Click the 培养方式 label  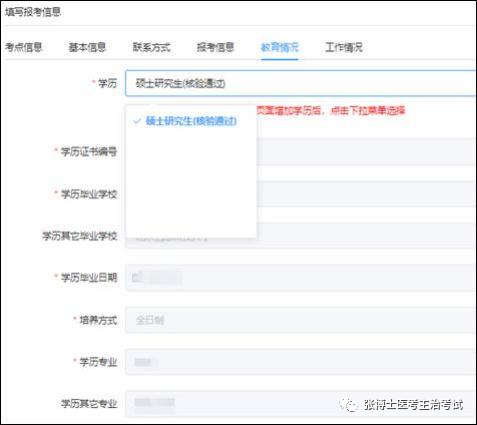pyautogui.click(x=98, y=320)
